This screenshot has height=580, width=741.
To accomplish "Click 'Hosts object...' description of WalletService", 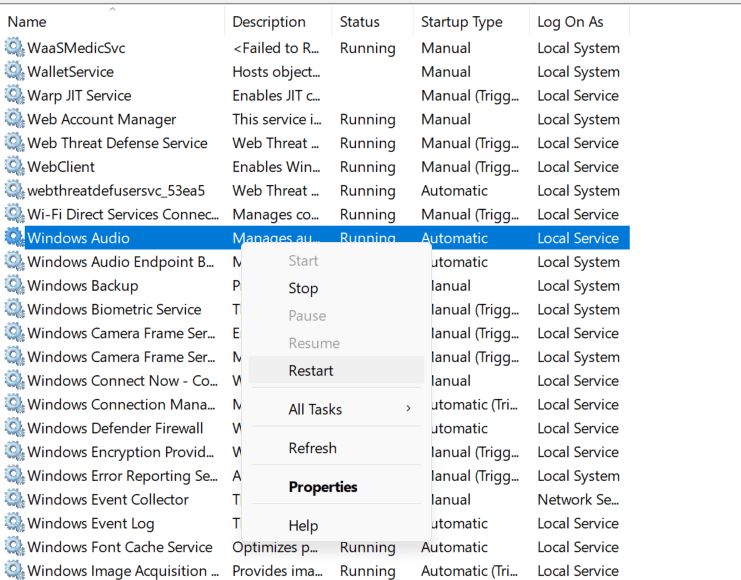I will [276, 72].
